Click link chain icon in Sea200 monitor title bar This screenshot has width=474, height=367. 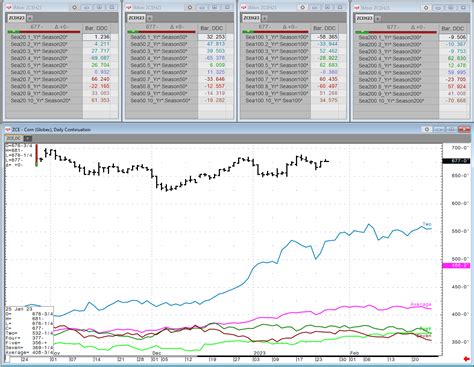438,7
